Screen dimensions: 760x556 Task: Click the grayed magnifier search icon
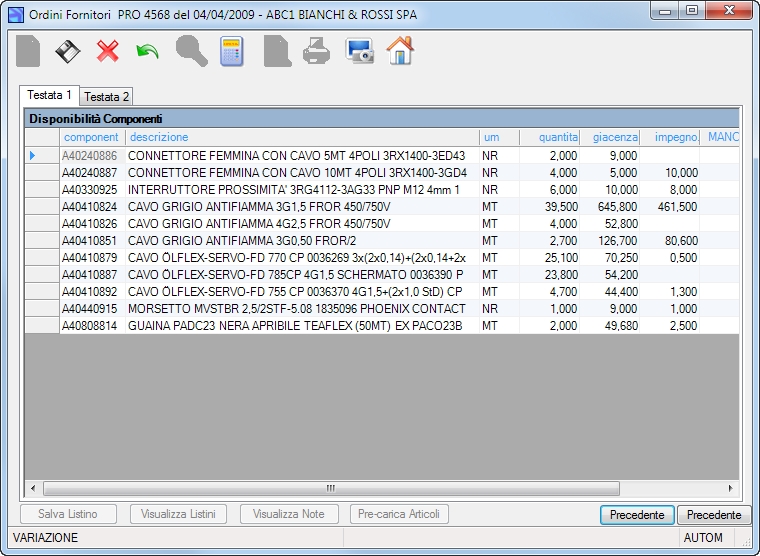click(x=191, y=50)
